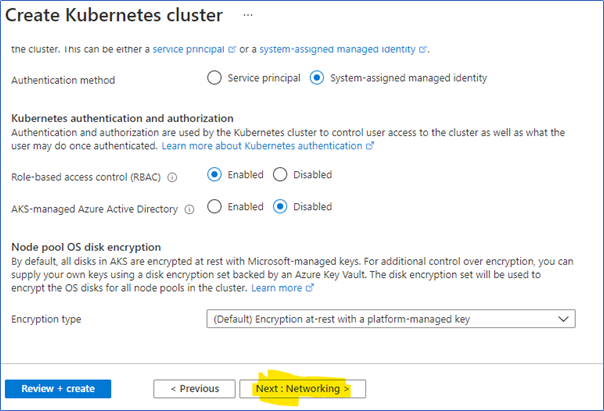Click external-link icon after 'system-assigned managed identity' link
Image resolution: width=604 pixels, height=411 pixels.
(424, 48)
